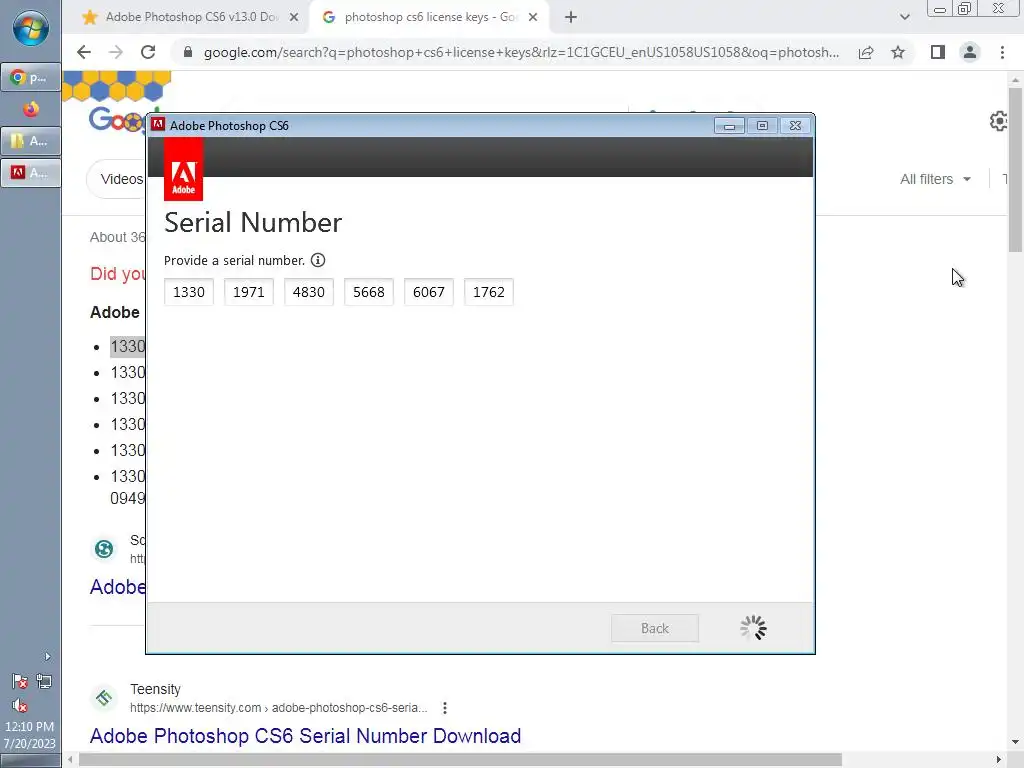Click the lock site info icon
This screenshot has height=768, width=1024.
pos(188,52)
